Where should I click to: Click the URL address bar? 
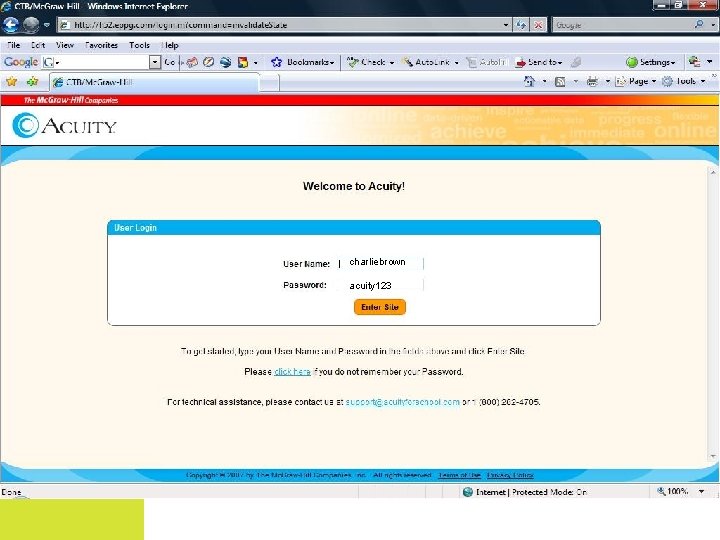pyautogui.click(x=280, y=25)
